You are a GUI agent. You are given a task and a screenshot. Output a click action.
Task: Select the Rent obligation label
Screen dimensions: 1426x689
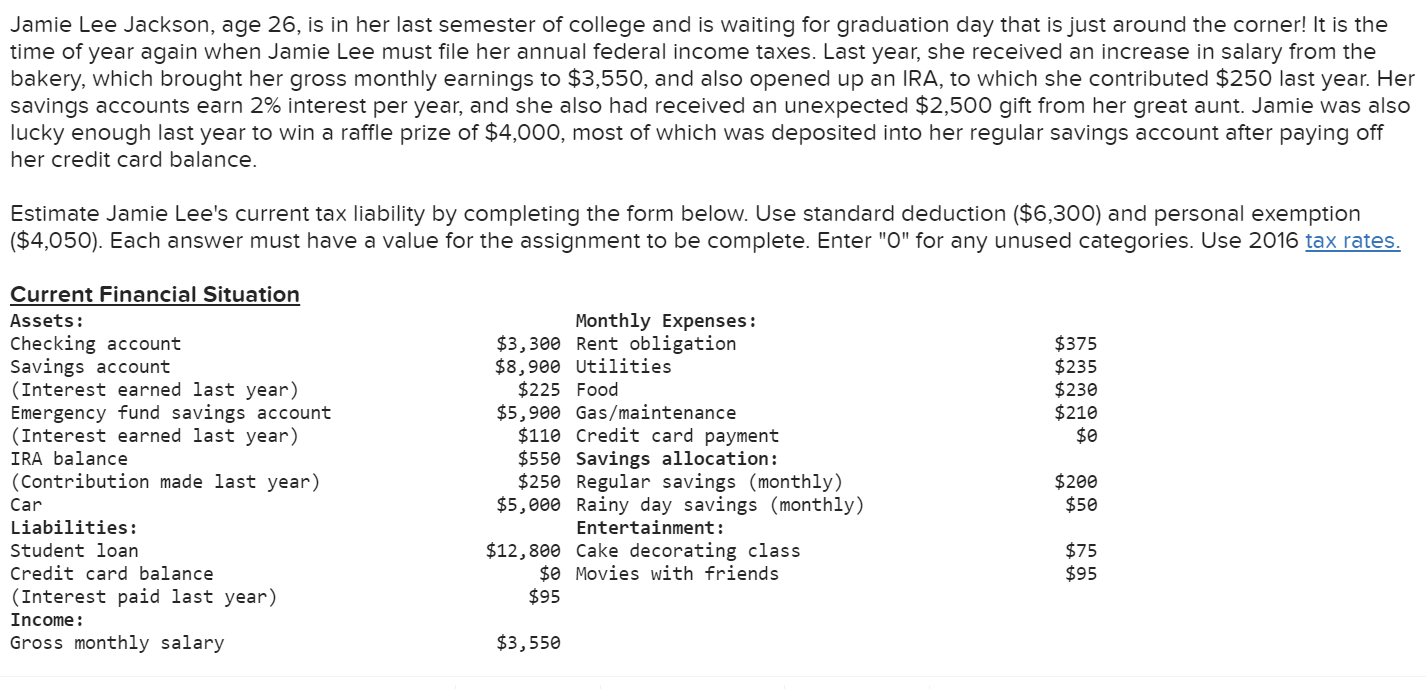click(656, 344)
